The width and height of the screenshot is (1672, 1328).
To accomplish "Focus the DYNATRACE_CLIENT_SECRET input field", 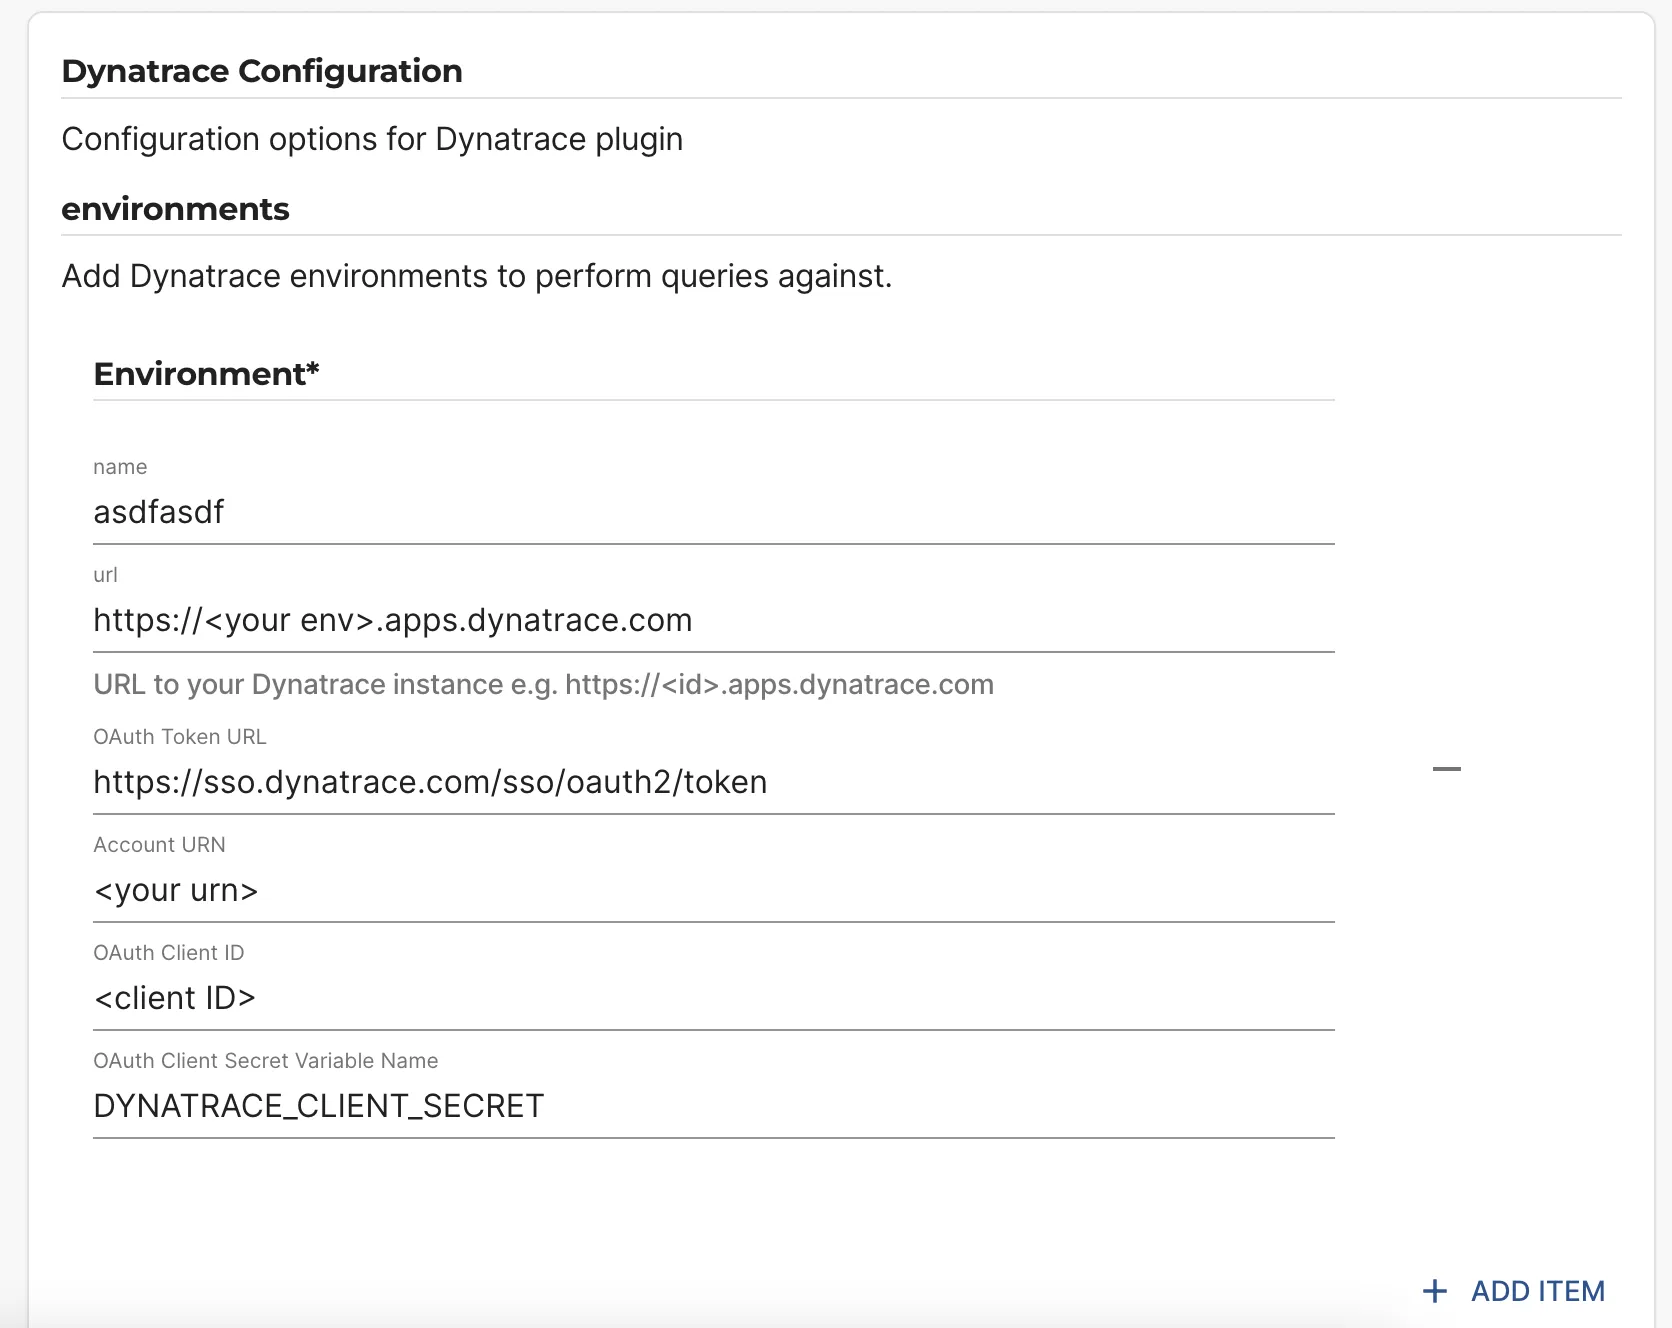I will pos(713,1107).
